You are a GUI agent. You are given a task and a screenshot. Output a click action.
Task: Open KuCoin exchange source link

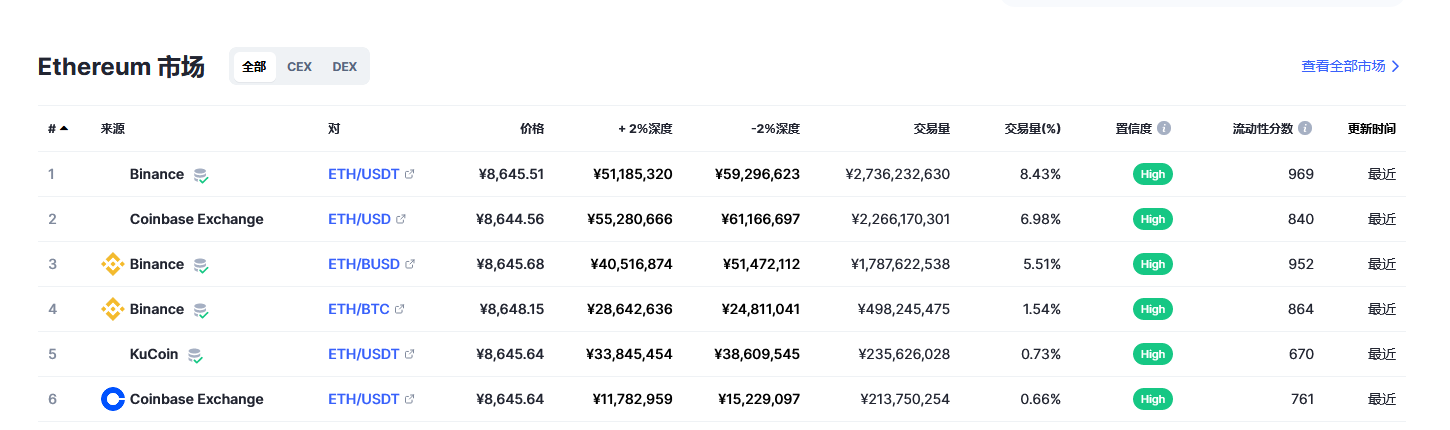click(154, 354)
